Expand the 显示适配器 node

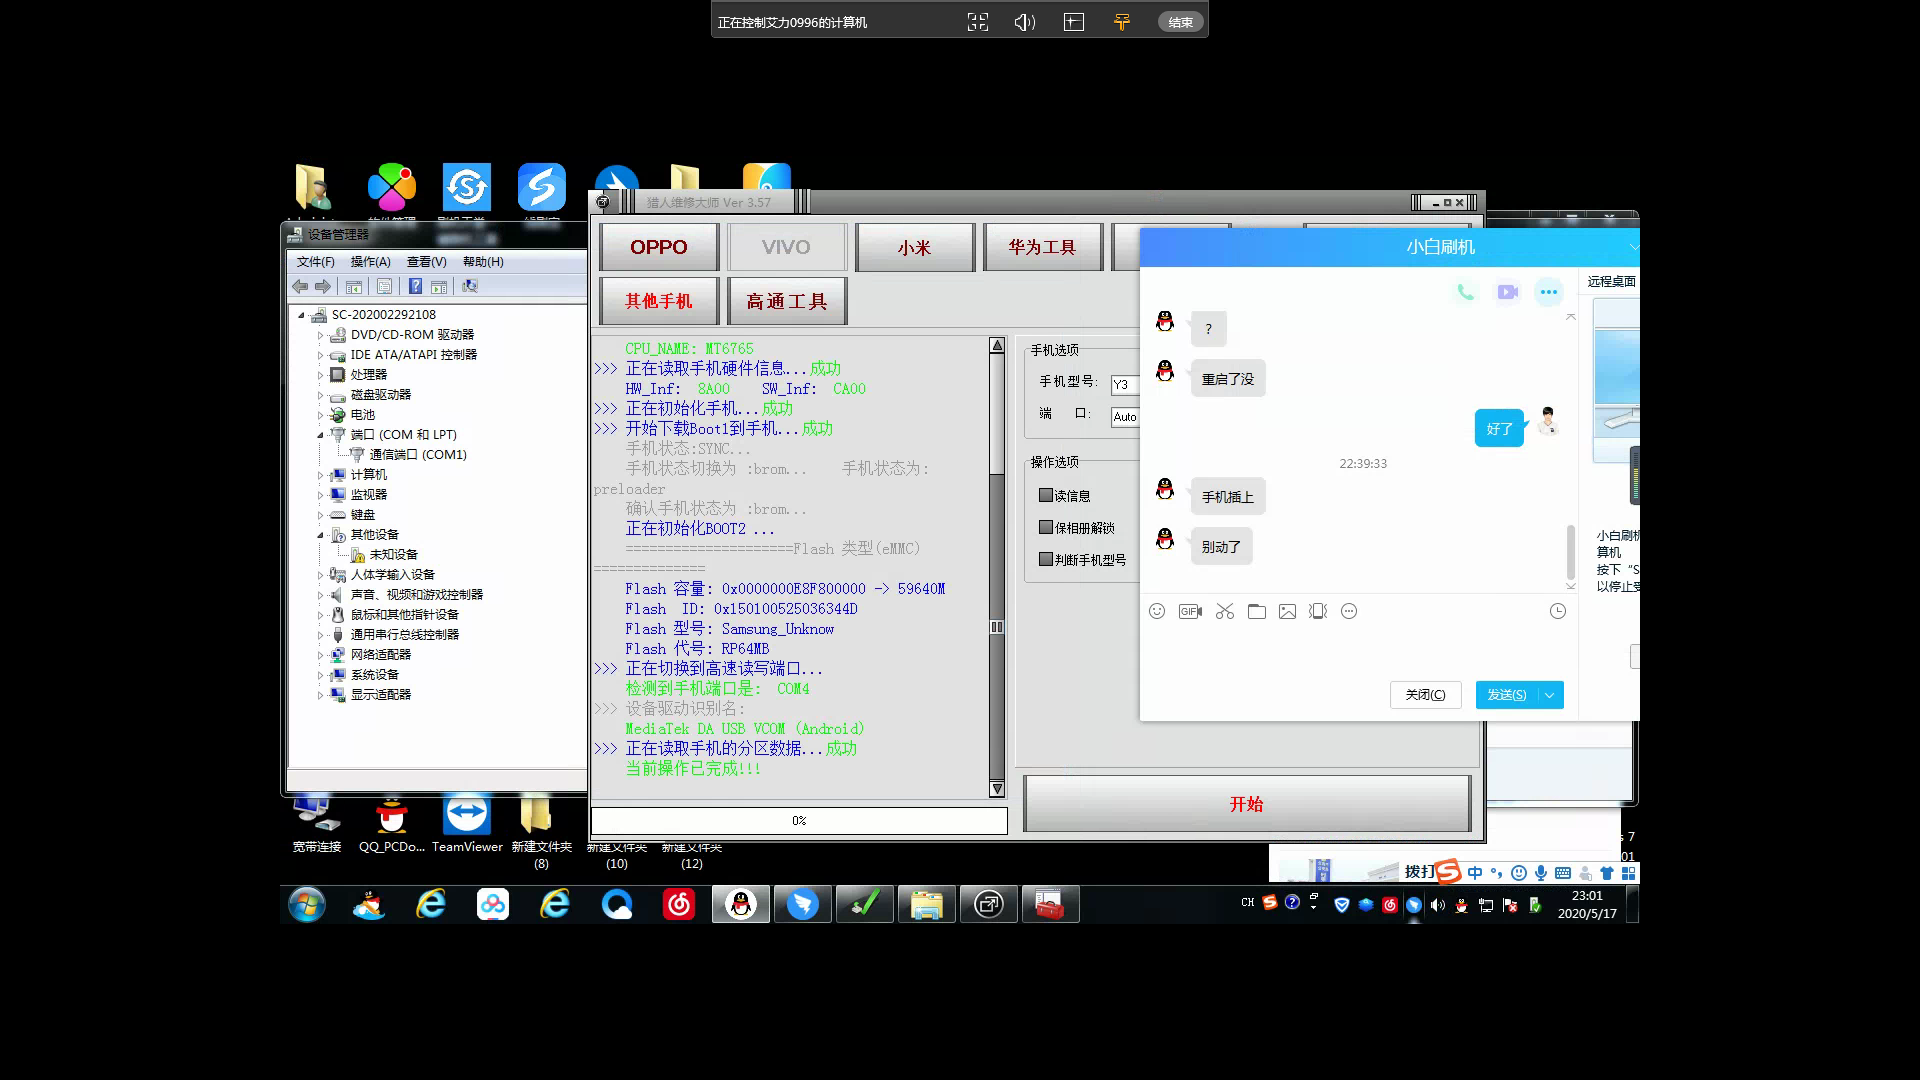(321, 695)
